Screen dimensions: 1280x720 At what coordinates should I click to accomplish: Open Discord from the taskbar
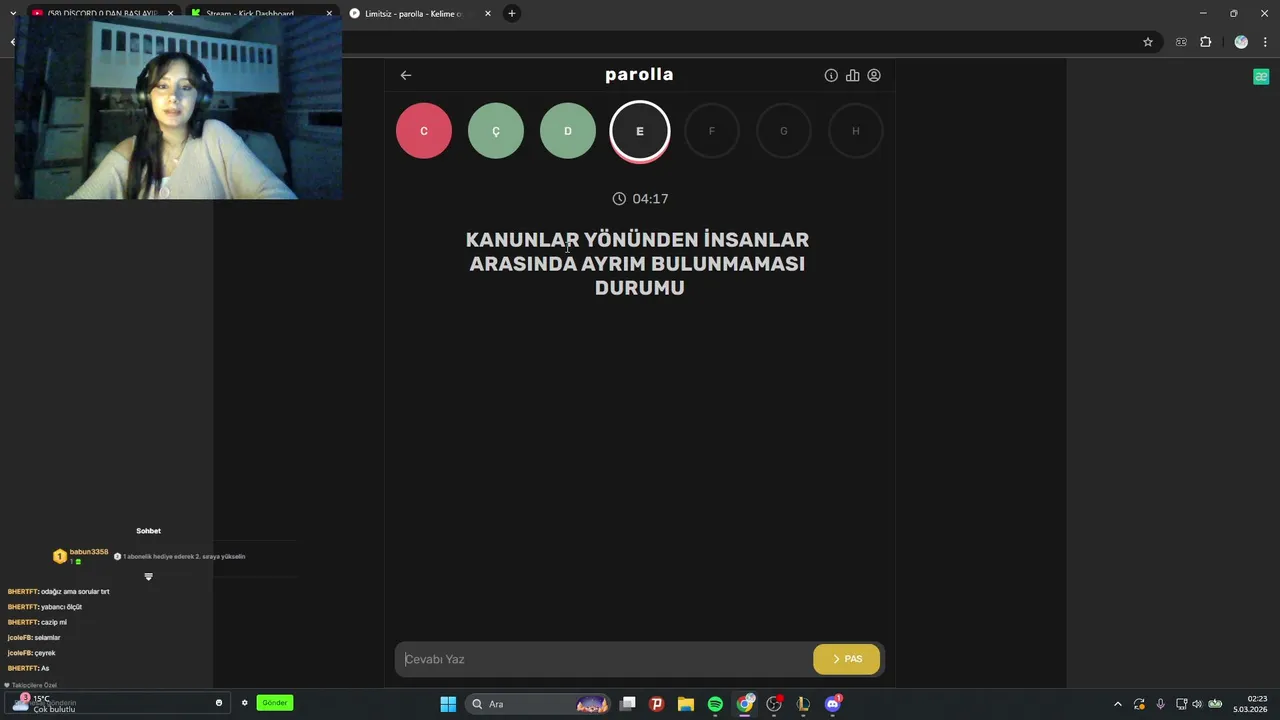[833, 704]
